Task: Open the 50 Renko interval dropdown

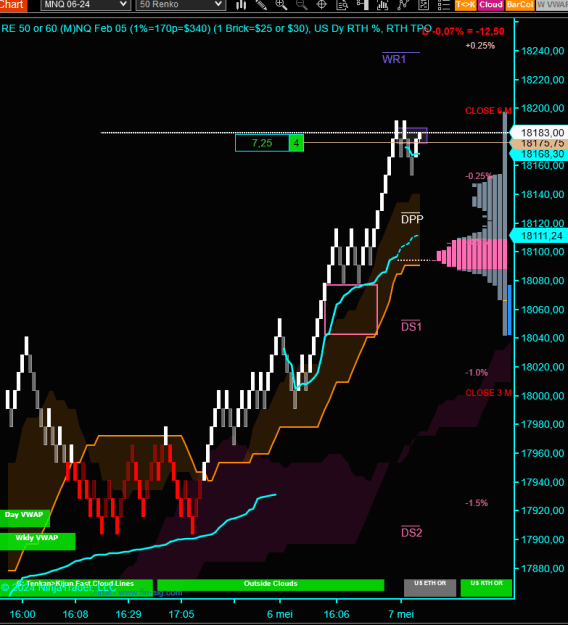Action: pyautogui.click(x=181, y=5)
